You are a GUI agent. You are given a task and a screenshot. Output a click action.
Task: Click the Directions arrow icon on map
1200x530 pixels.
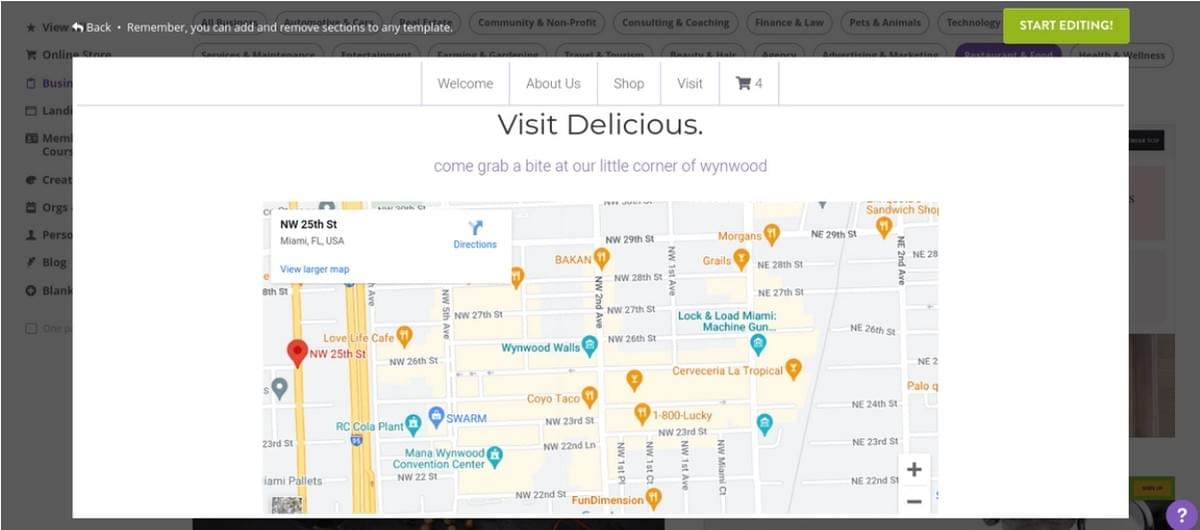[475, 228]
